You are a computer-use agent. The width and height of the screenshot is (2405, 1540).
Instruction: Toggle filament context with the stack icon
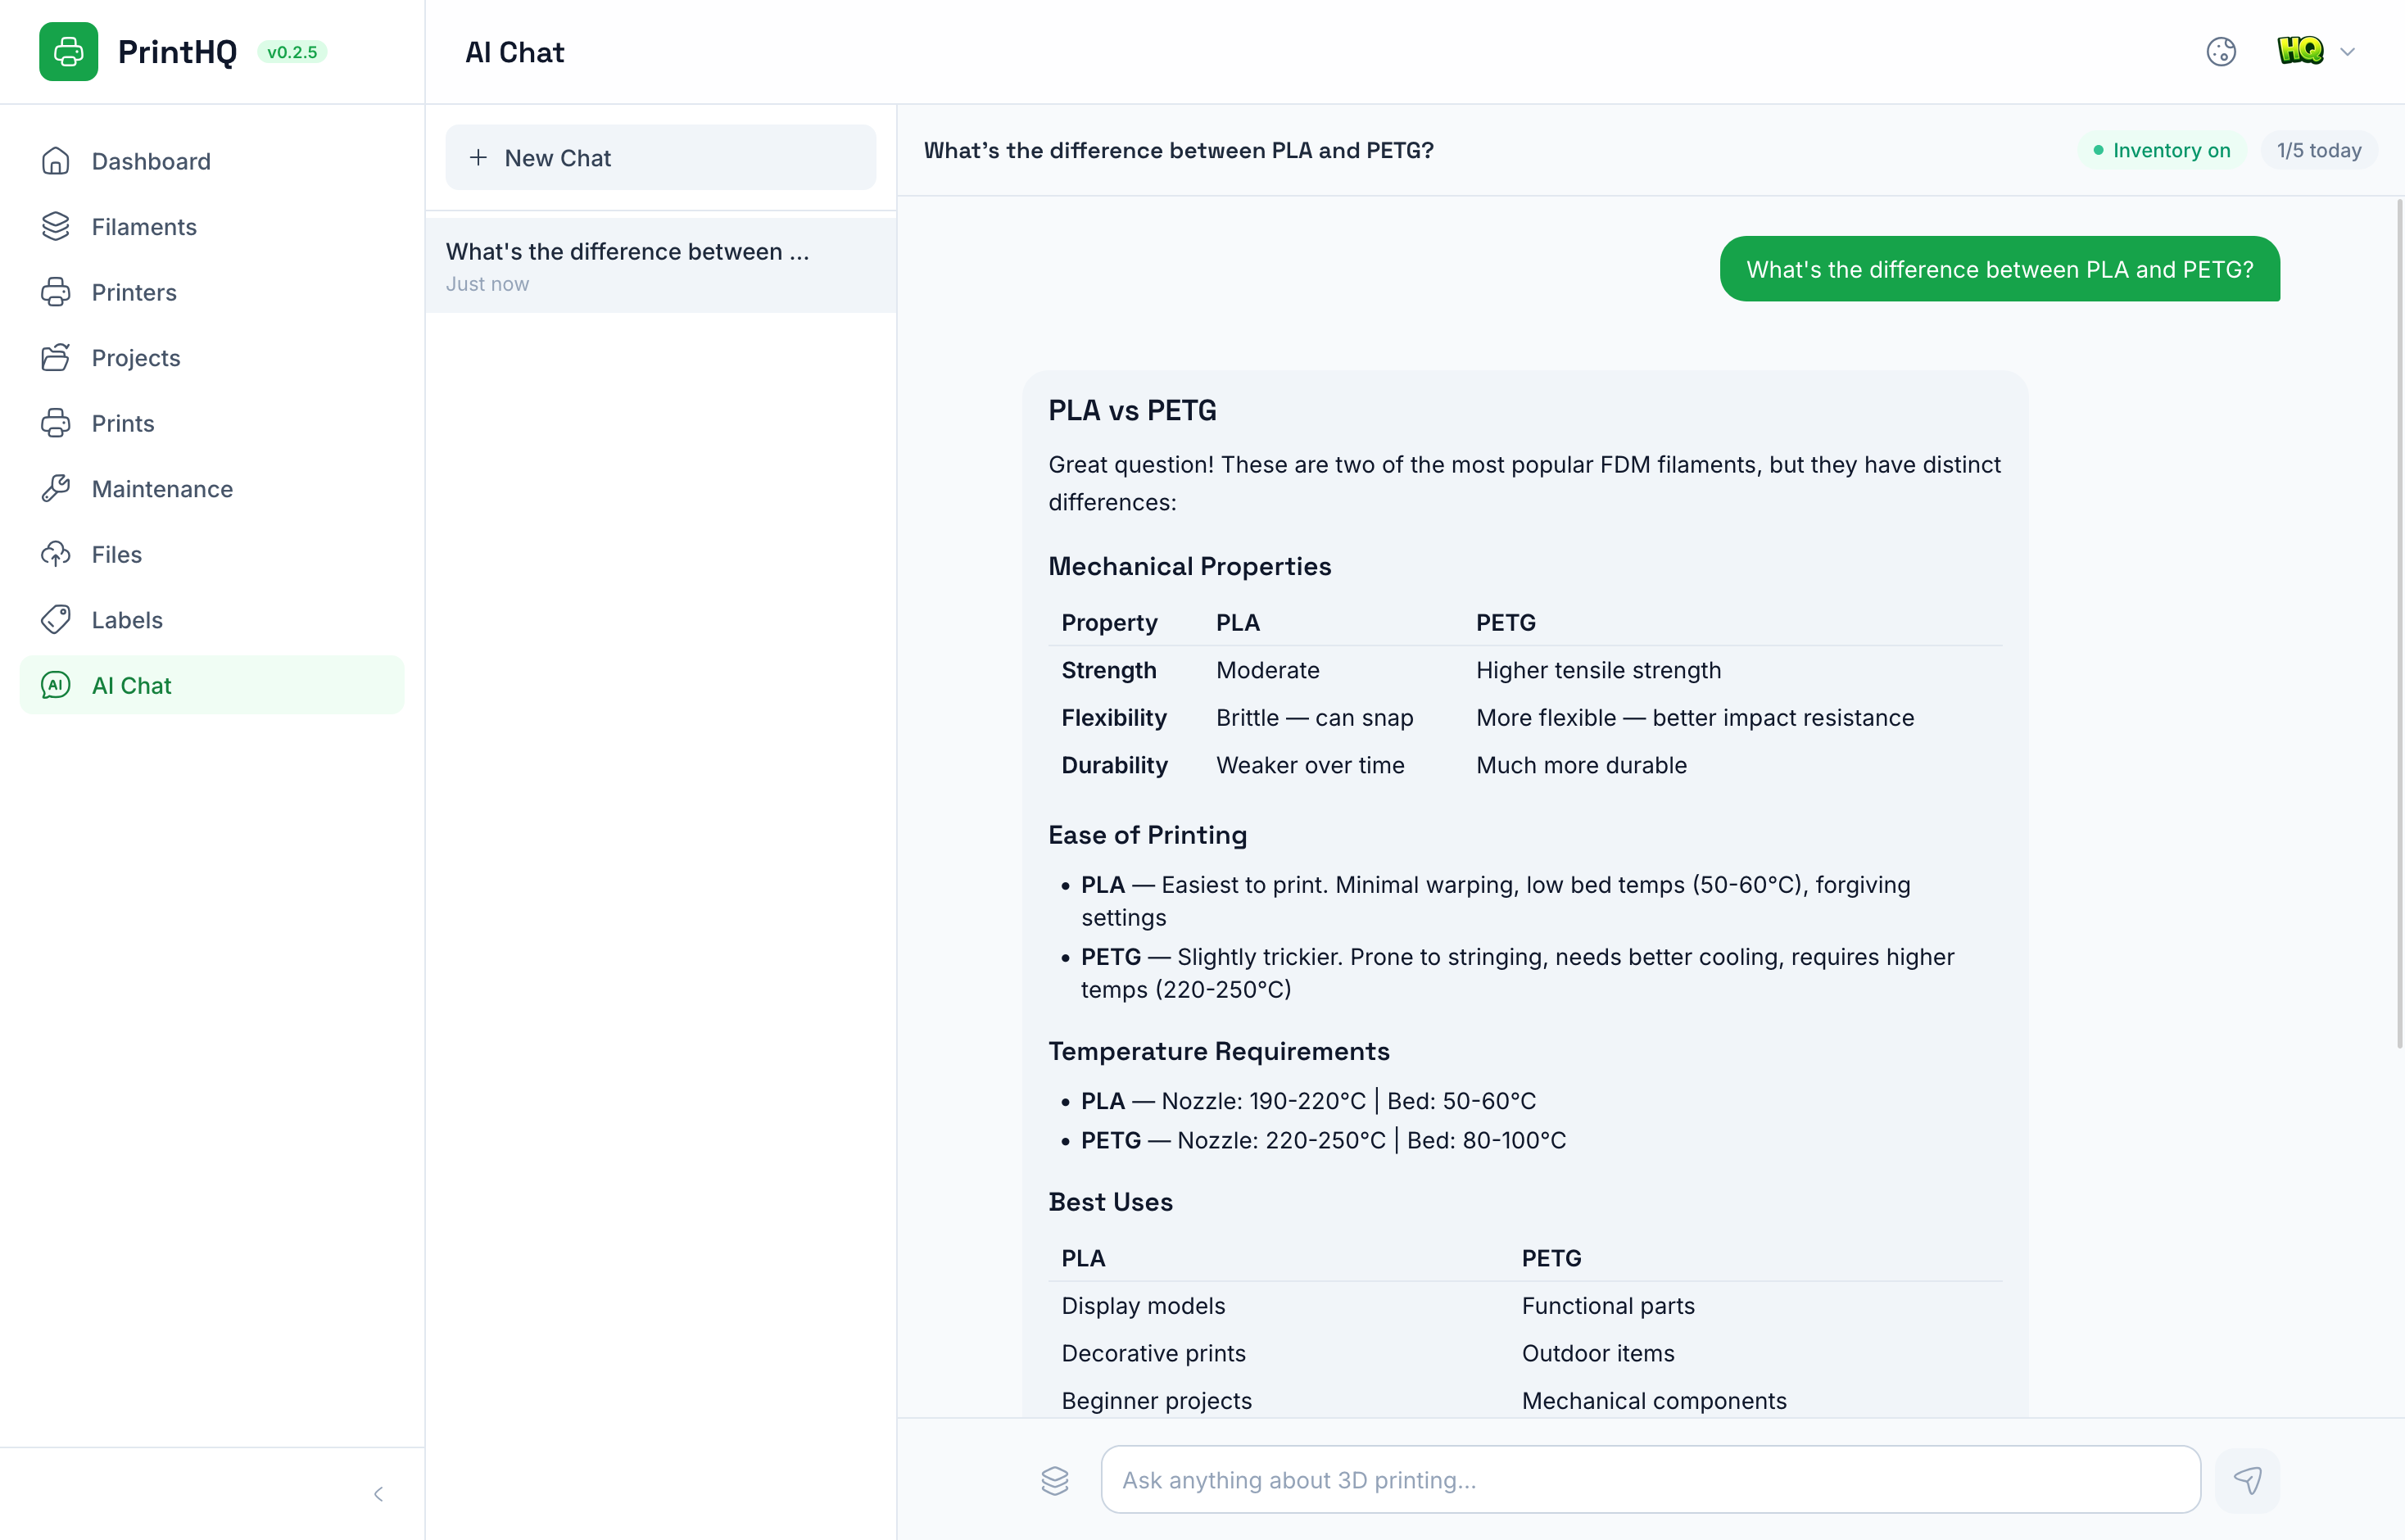click(1055, 1480)
